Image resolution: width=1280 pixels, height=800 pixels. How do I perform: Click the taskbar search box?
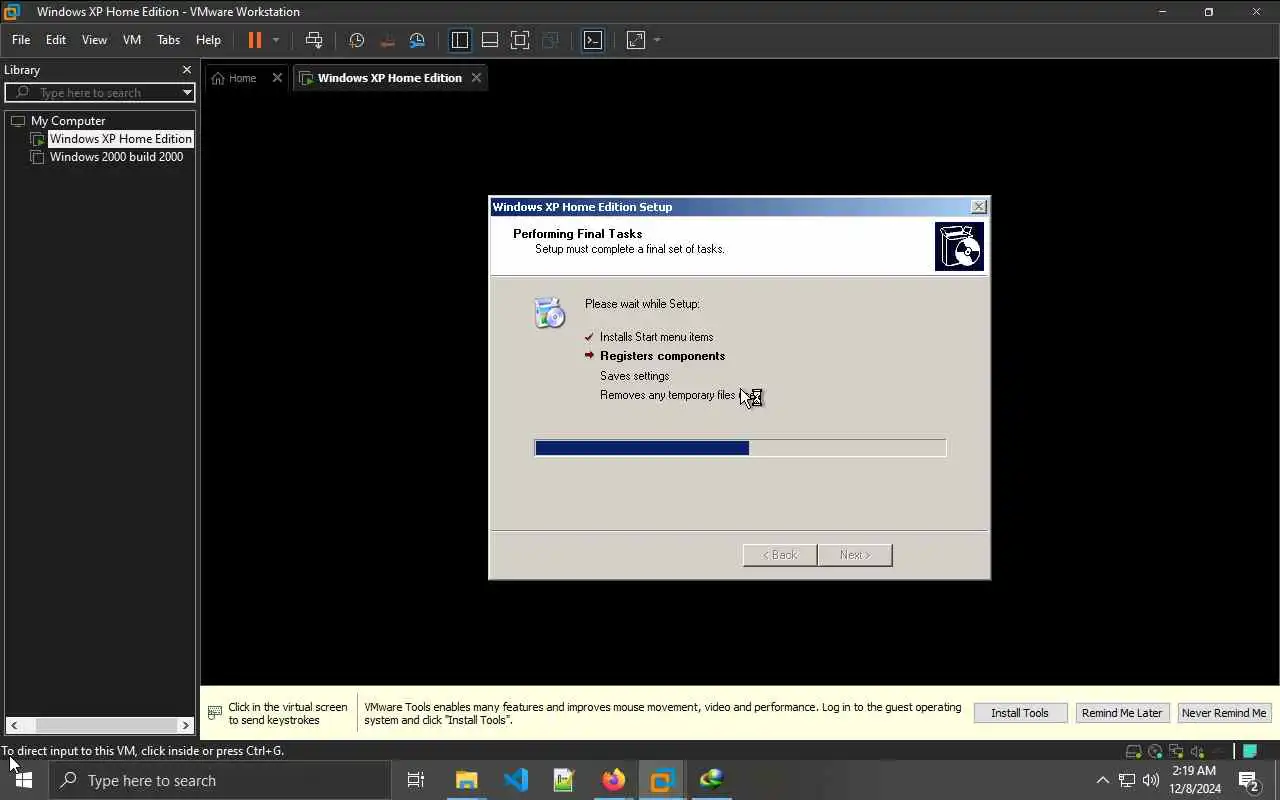tap(220, 780)
